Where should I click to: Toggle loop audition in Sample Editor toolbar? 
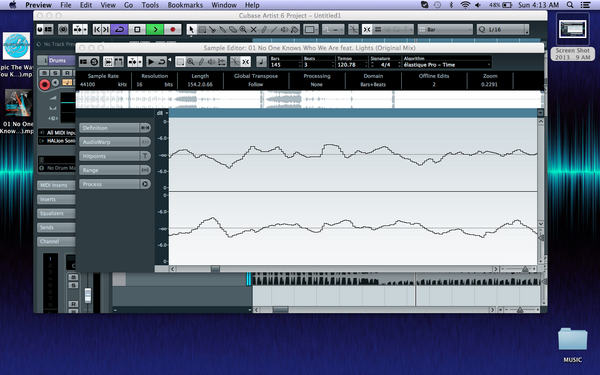point(161,62)
